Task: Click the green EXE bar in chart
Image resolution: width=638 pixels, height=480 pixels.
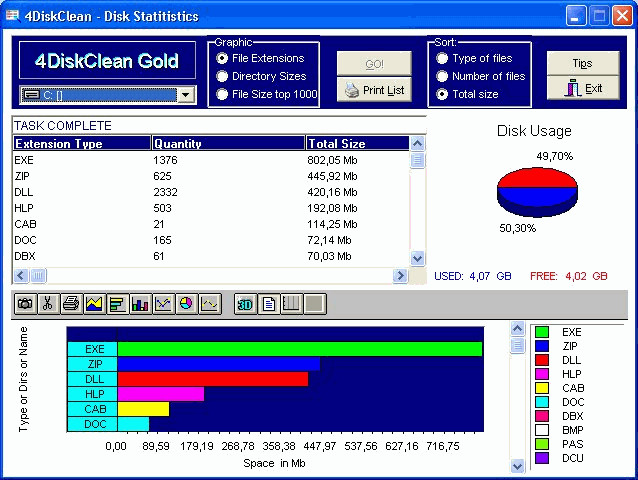Action: click(300, 349)
